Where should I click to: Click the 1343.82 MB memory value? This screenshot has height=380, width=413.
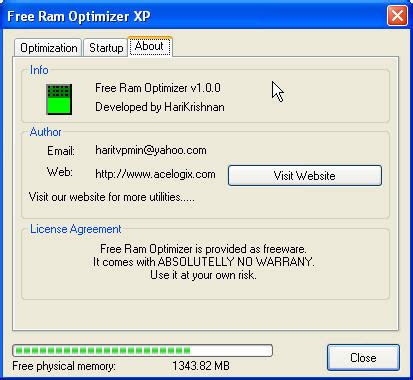201,366
